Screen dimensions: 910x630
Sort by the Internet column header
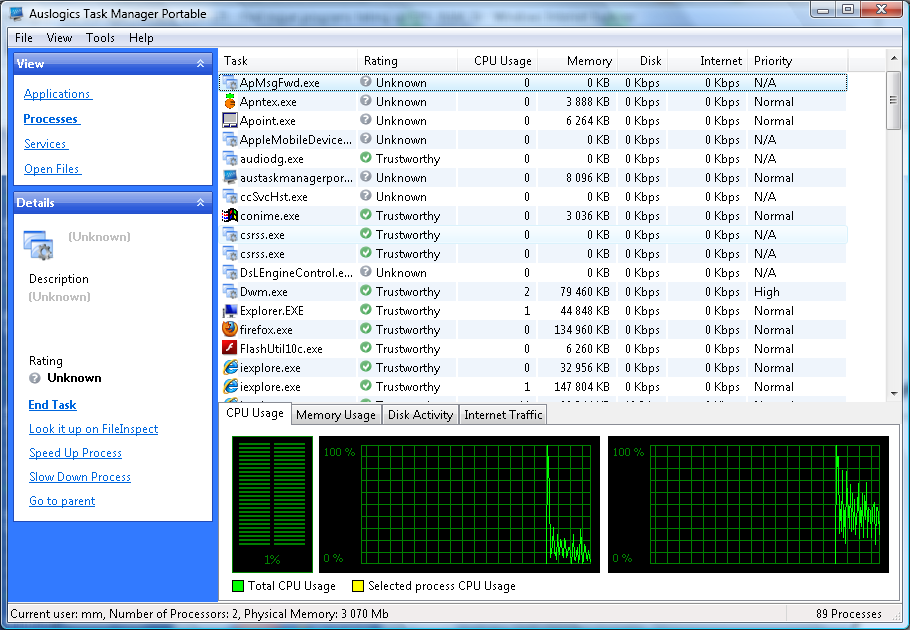coord(707,61)
